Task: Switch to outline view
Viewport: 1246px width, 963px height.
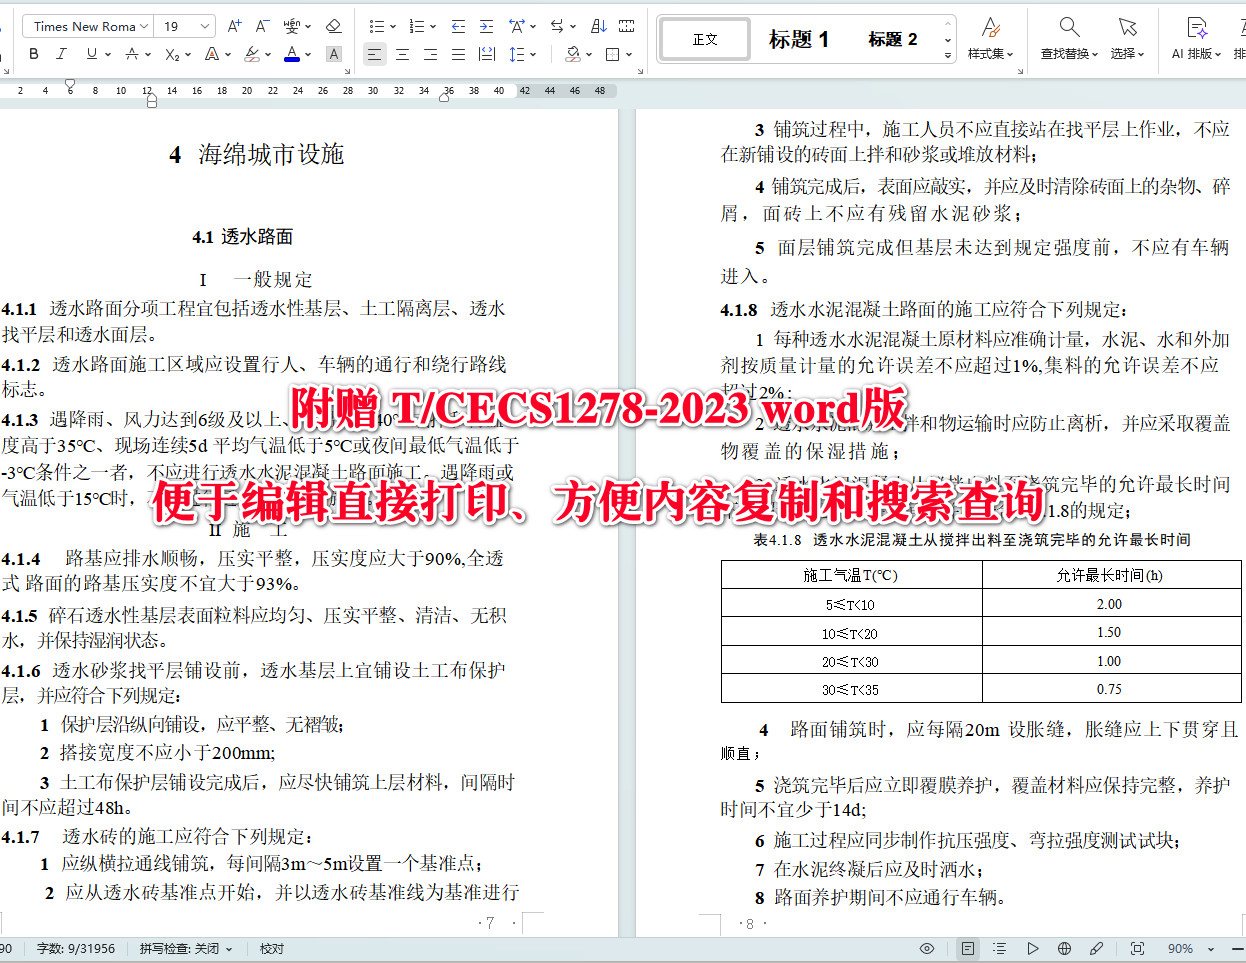Action: pos(999,948)
